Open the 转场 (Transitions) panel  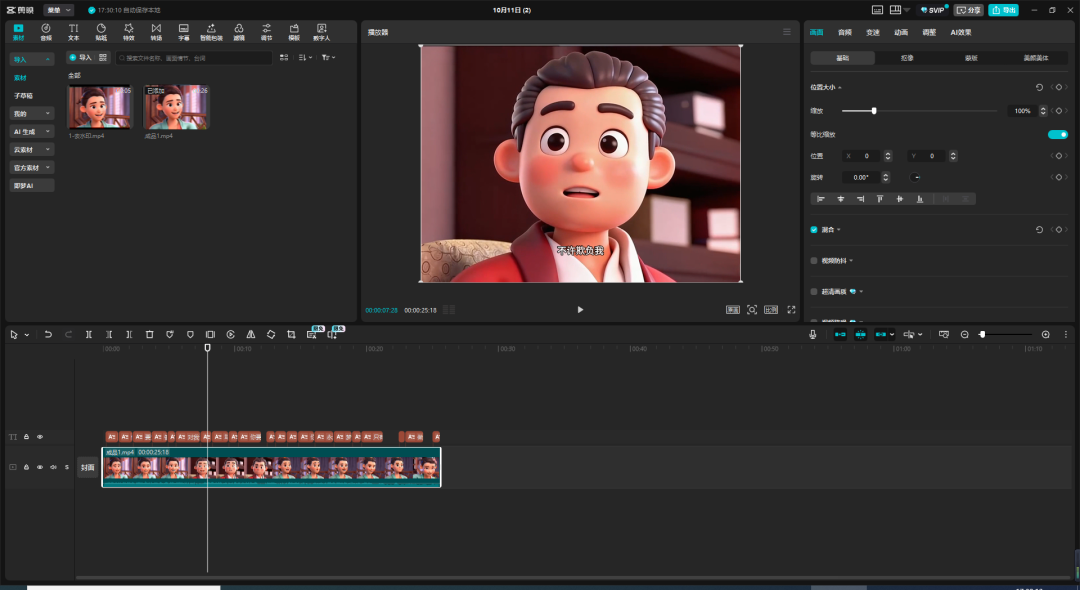coord(156,31)
